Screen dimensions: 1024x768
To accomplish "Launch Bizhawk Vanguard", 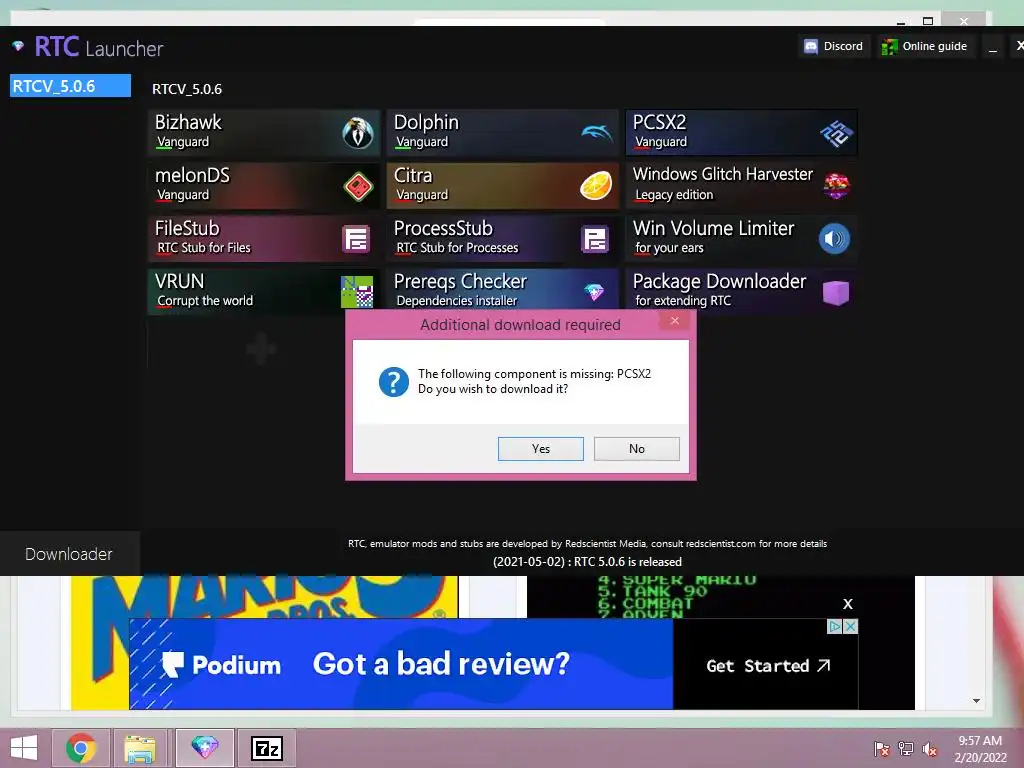I will [x=264, y=133].
